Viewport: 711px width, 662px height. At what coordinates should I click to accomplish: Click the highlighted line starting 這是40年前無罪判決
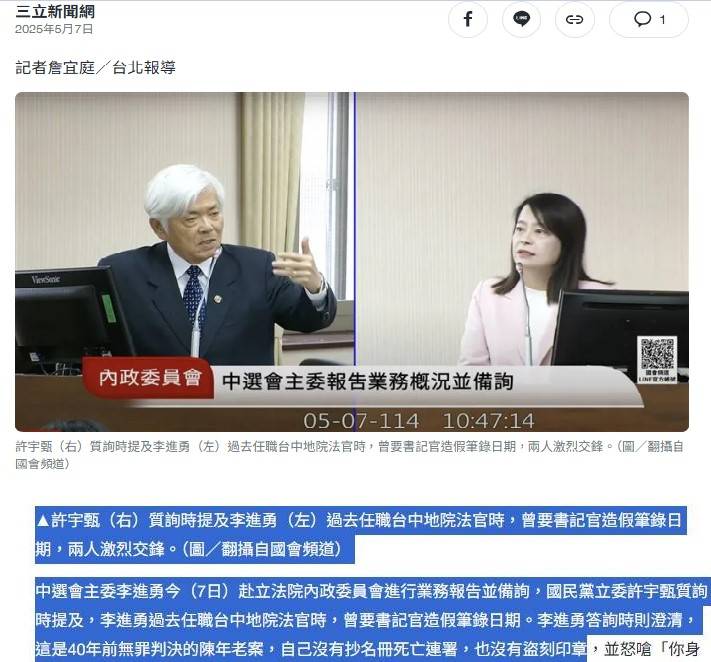[310, 649]
